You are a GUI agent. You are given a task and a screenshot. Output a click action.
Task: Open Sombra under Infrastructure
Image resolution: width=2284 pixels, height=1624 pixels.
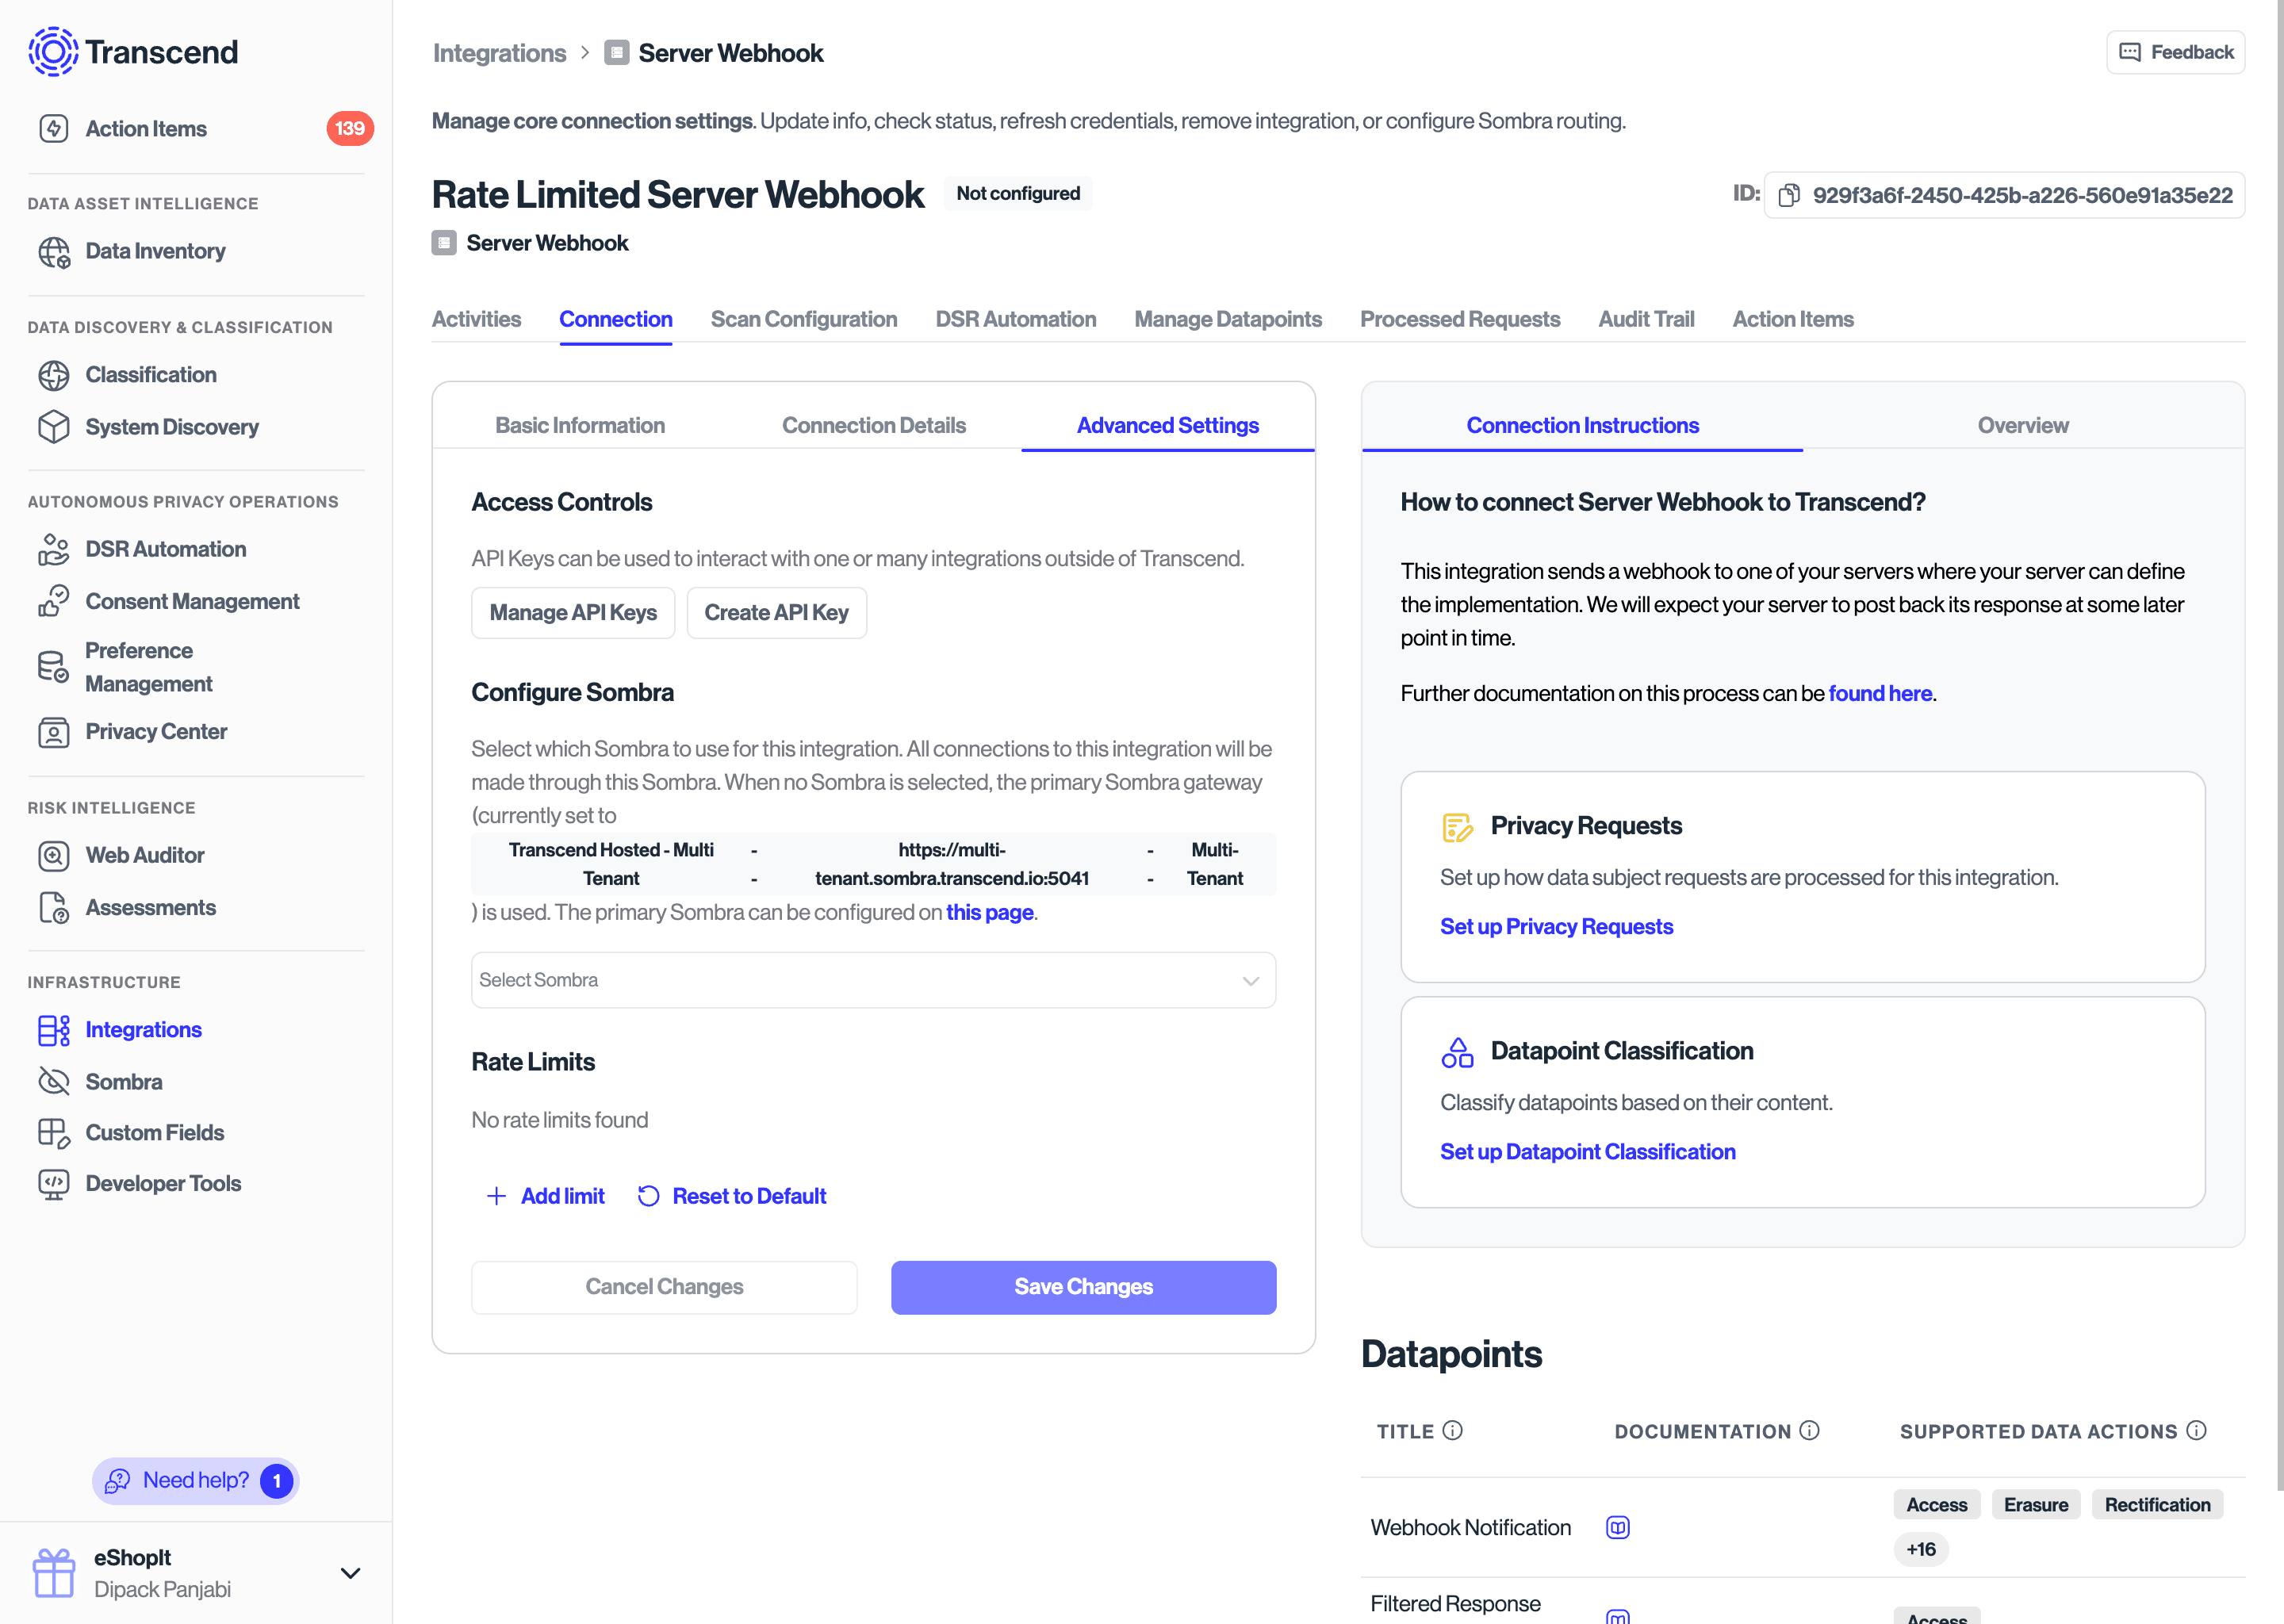point(123,1081)
